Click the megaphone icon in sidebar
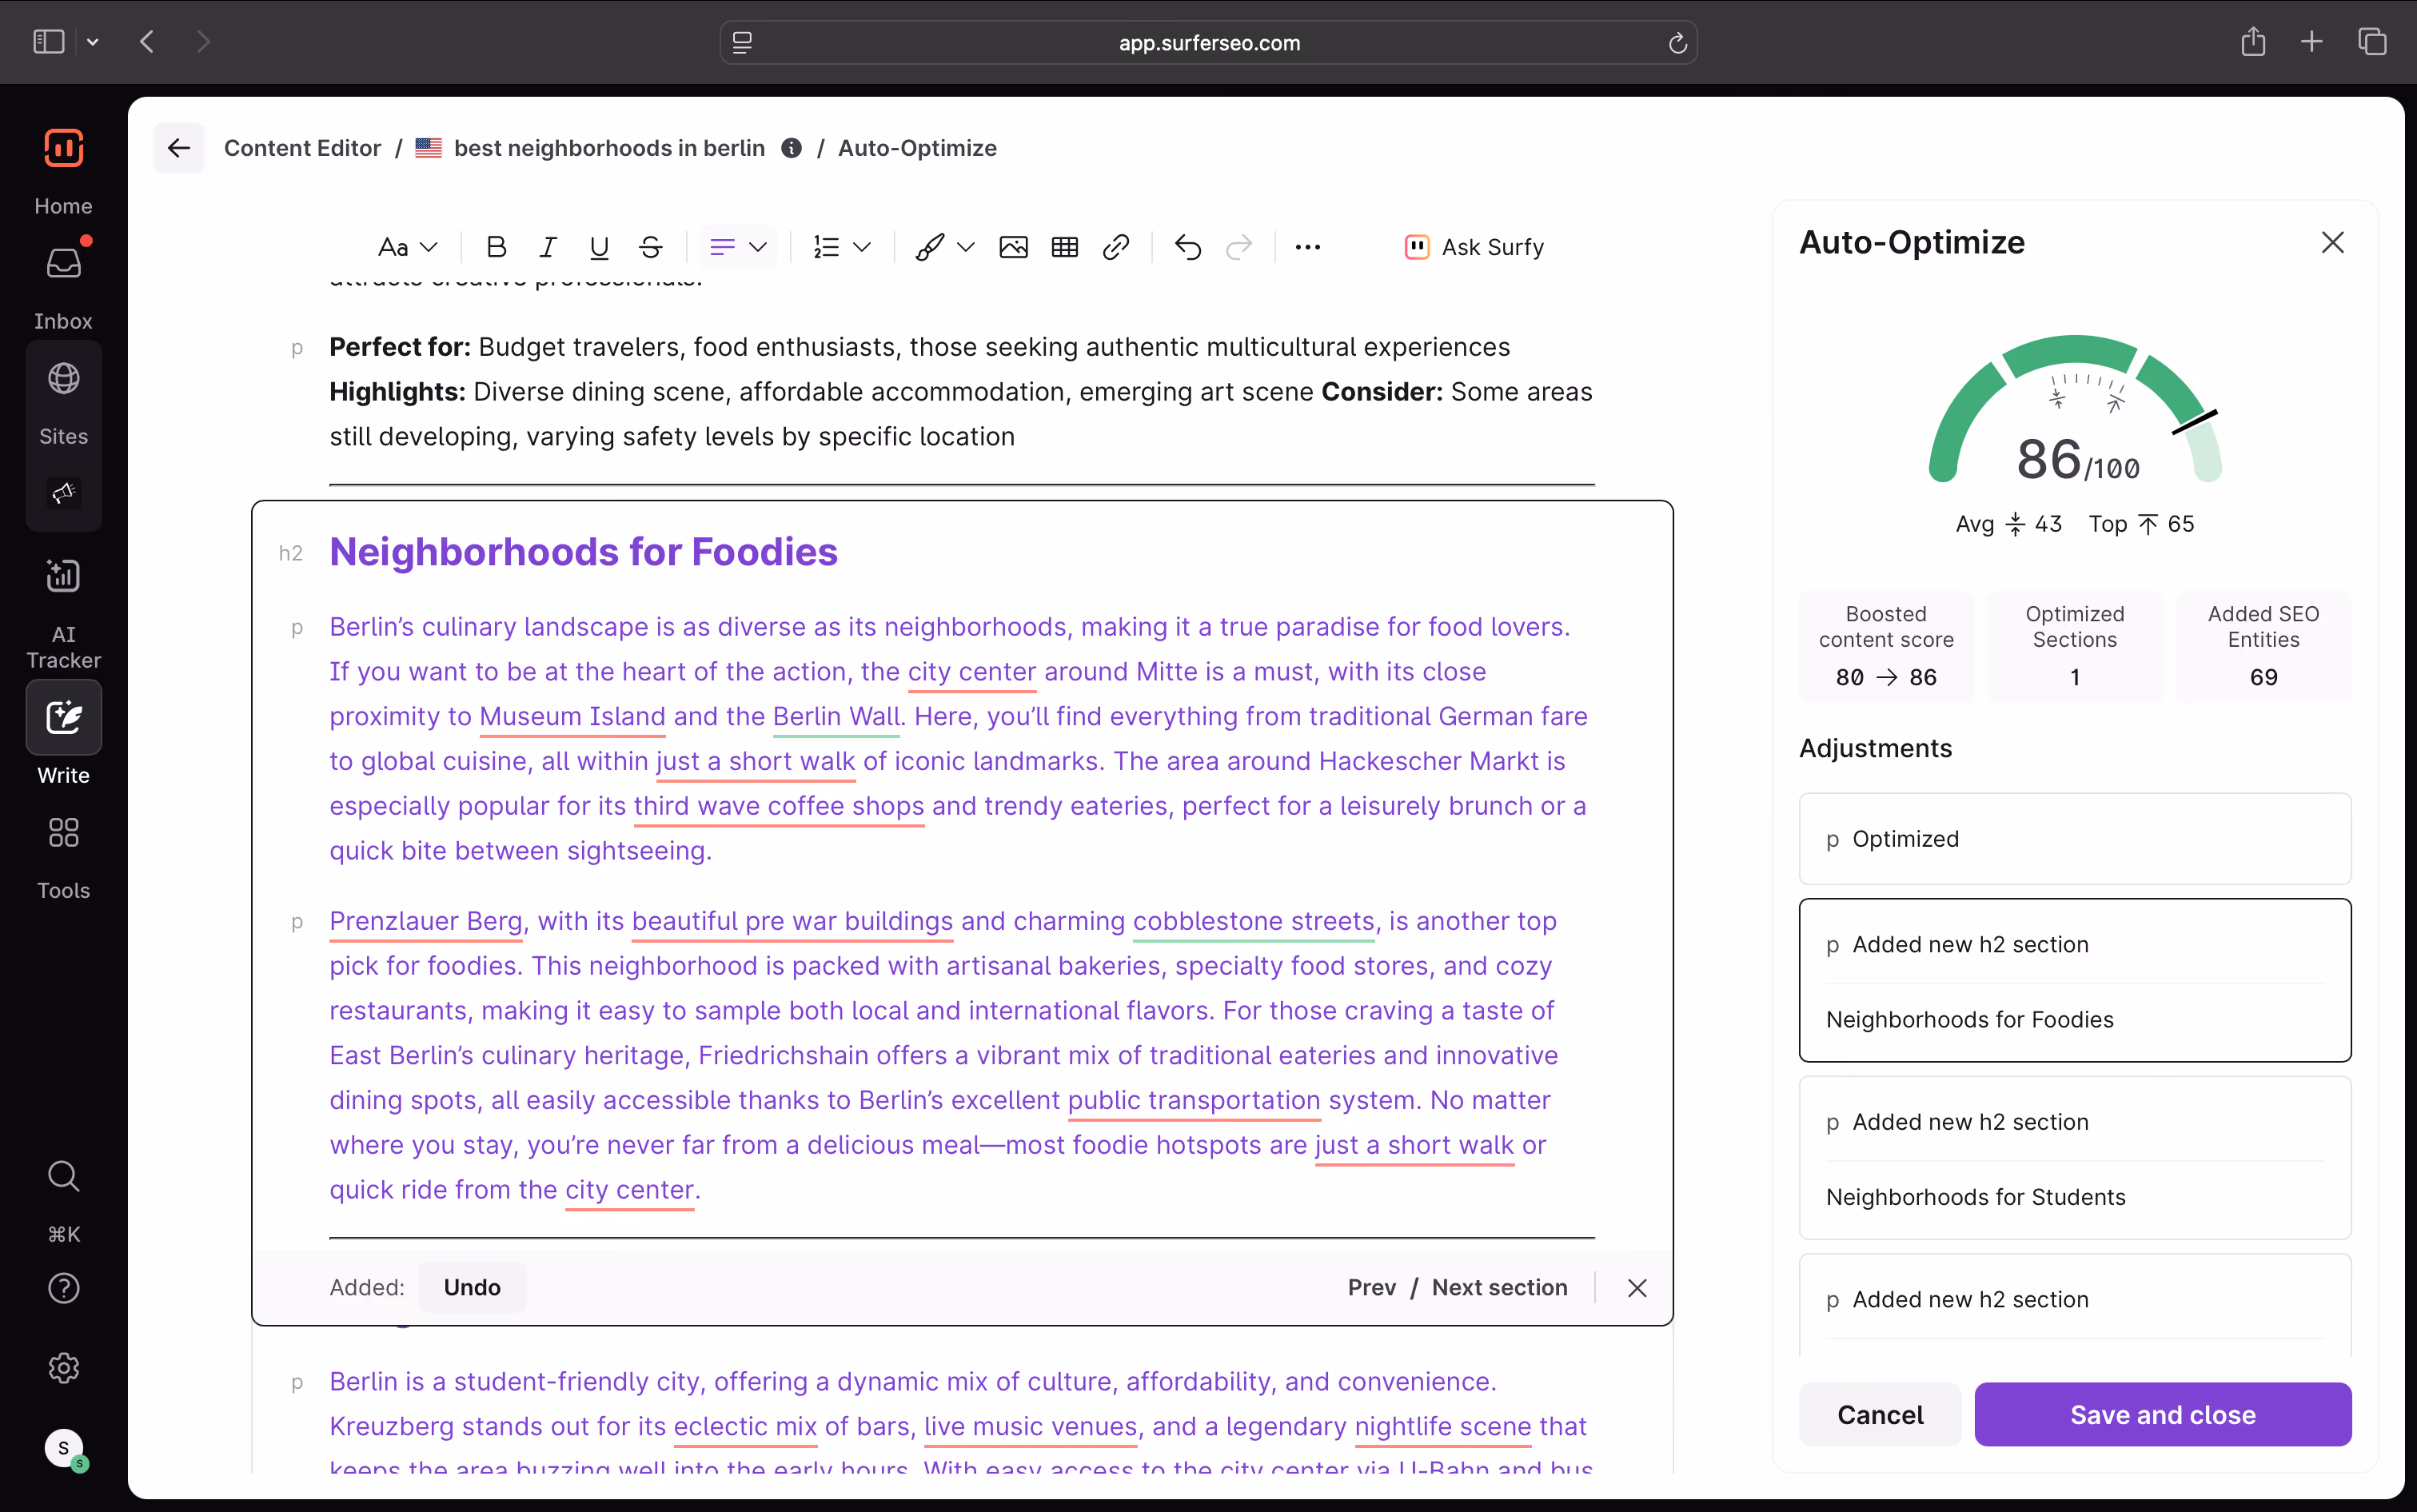This screenshot has width=2417, height=1512. [63, 492]
